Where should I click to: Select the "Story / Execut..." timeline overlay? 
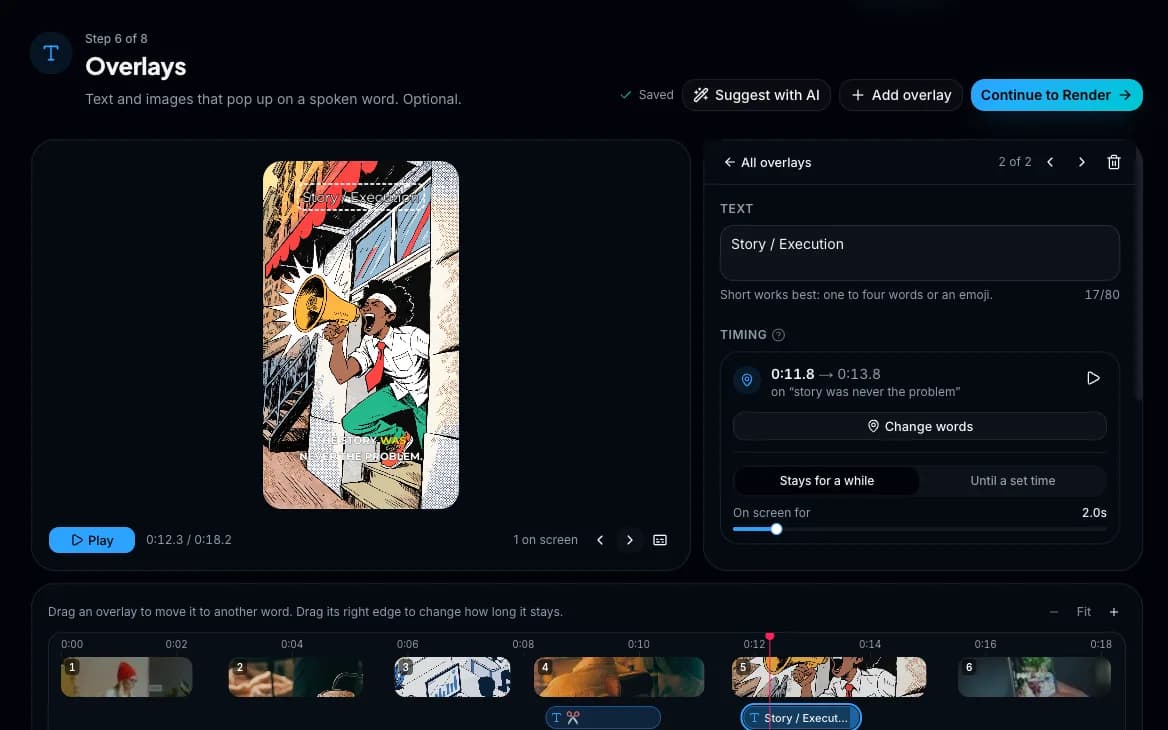(801, 718)
